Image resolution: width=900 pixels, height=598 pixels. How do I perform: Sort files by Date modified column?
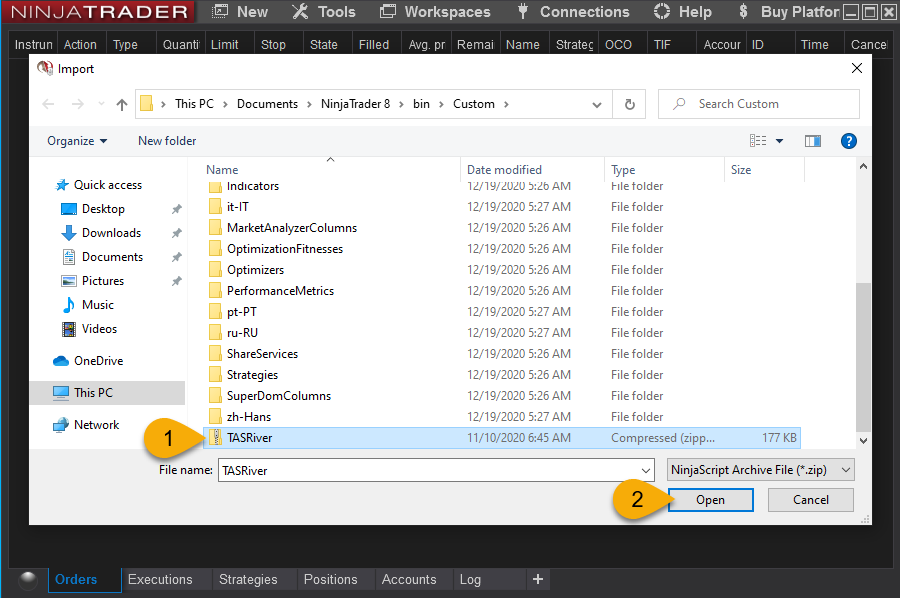click(x=504, y=170)
